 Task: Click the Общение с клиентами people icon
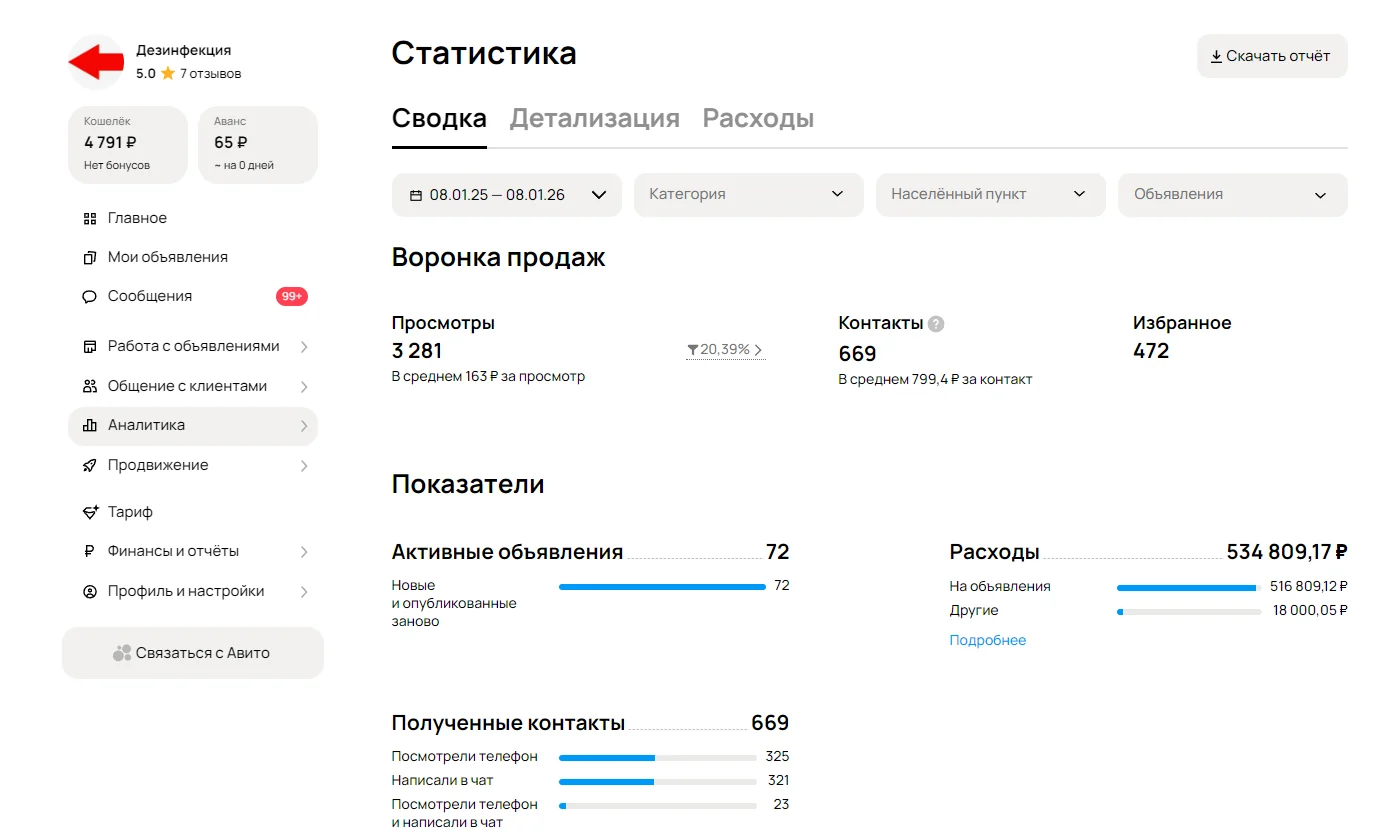click(x=90, y=386)
